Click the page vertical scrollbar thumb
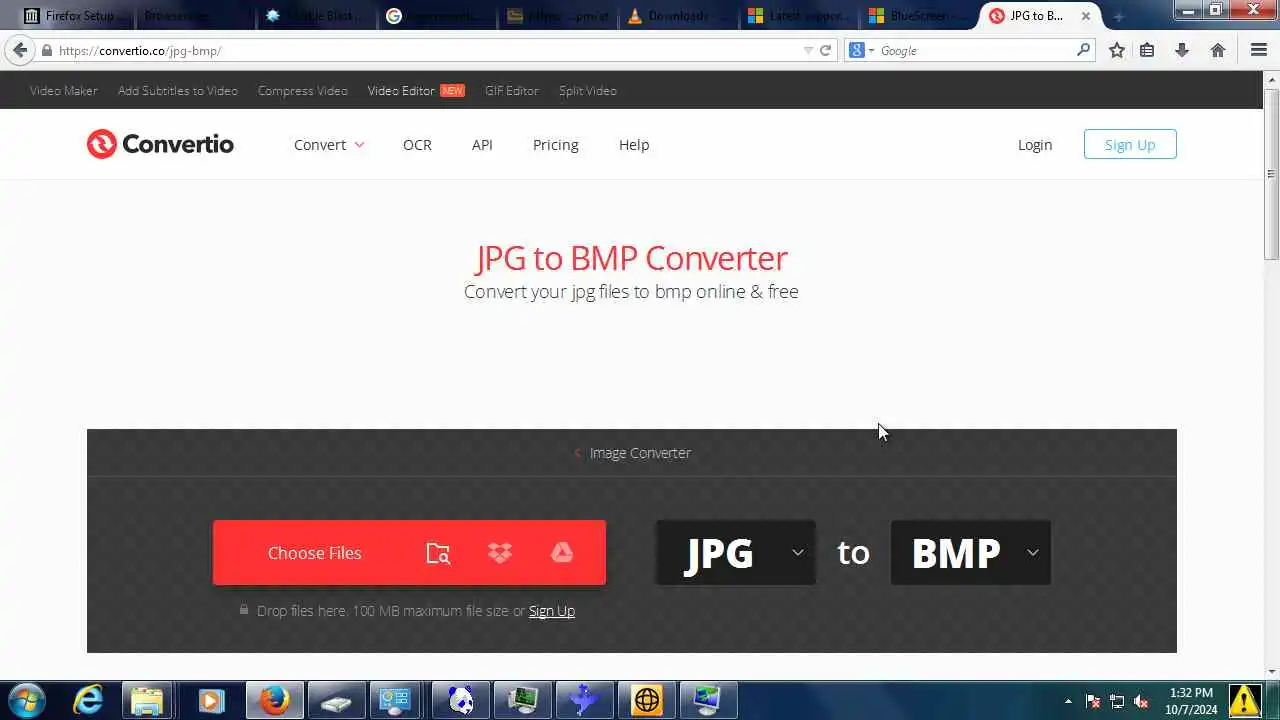Screen dimensions: 1280x720 tap(1272, 175)
